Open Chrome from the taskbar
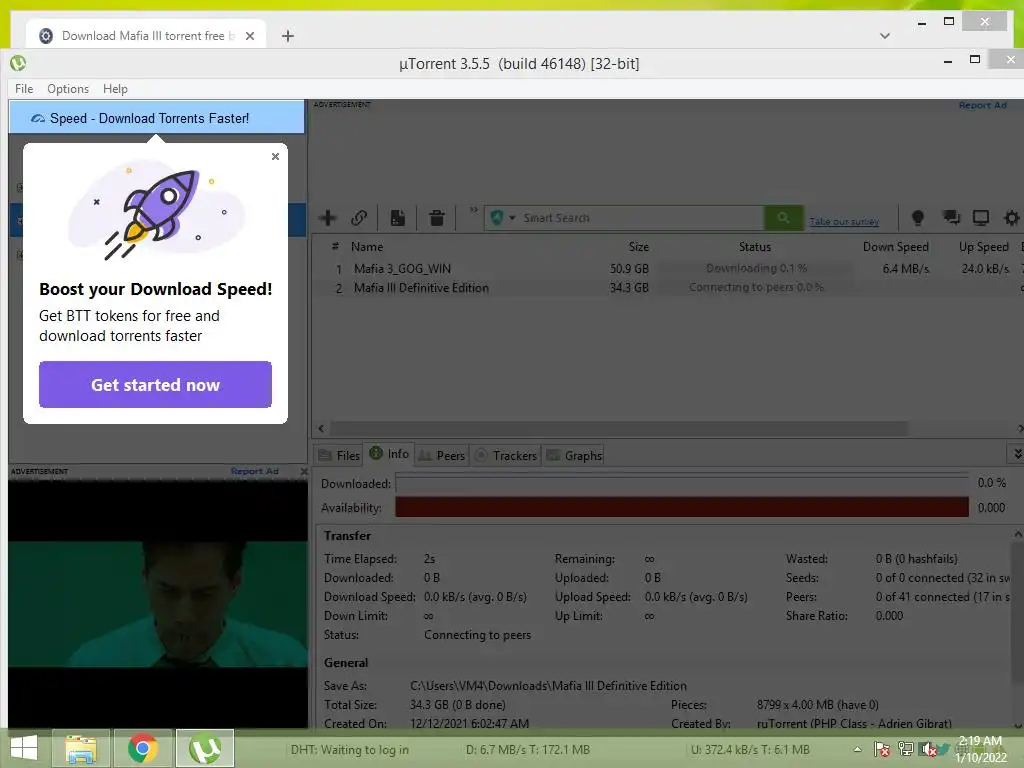 [x=143, y=748]
